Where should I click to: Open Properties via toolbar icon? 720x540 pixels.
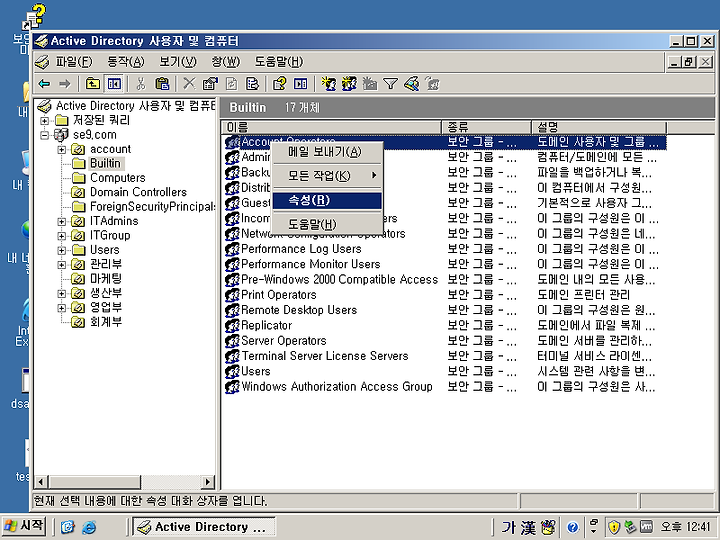pos(210,84)
